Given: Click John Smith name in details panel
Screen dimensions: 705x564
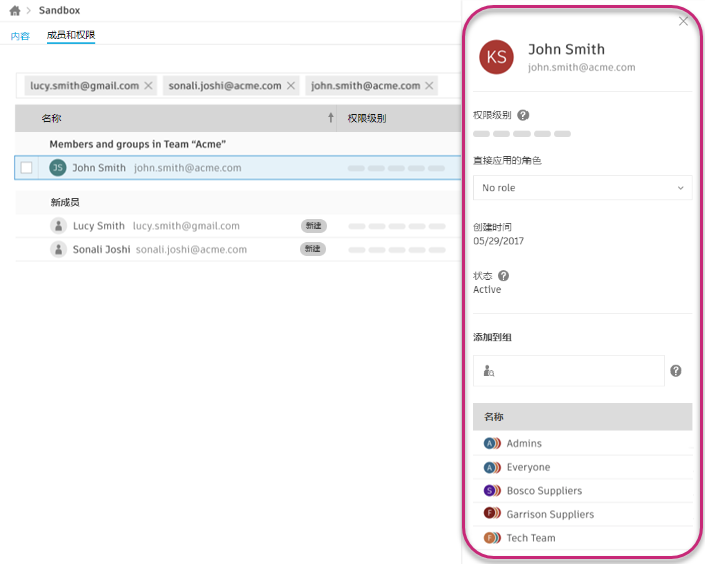Looking at the screenshot, I should coord(567,49).
